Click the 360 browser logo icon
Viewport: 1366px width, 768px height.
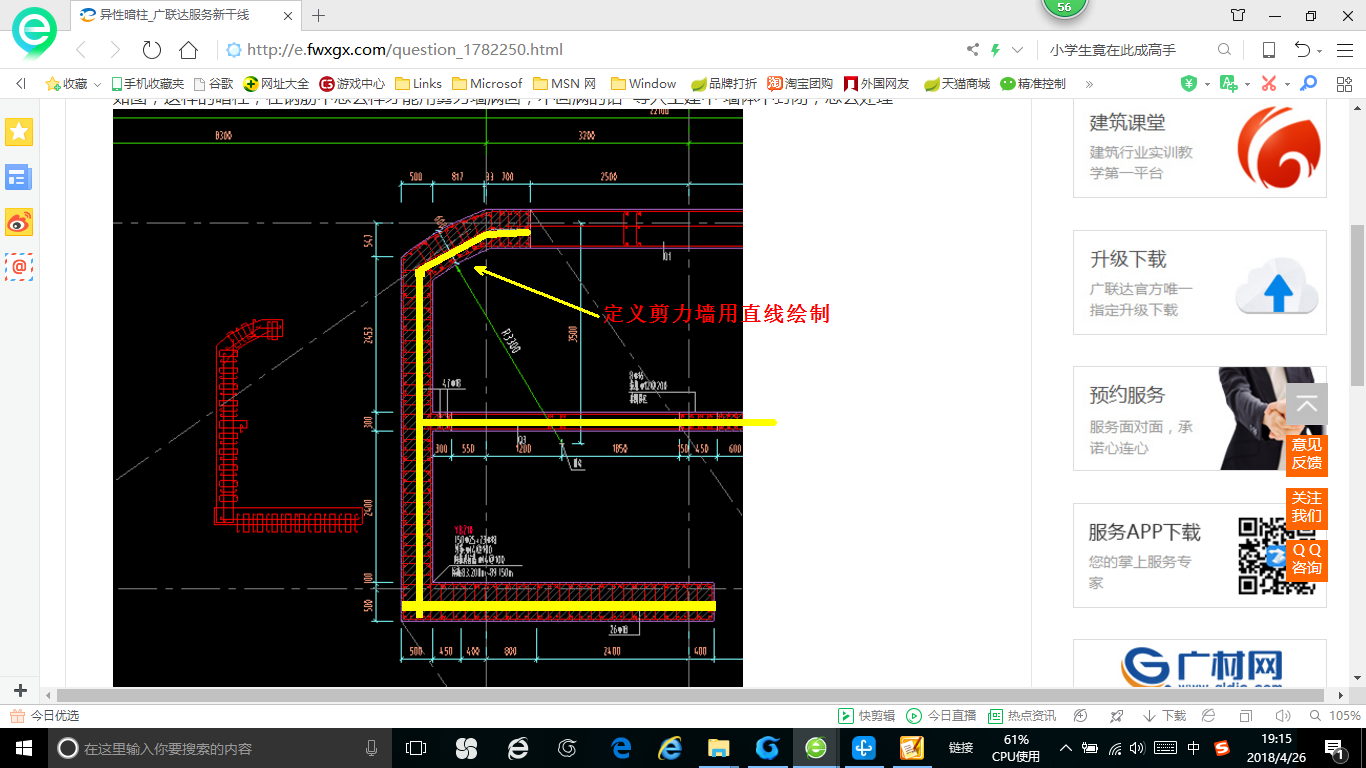tap(34, 34)
